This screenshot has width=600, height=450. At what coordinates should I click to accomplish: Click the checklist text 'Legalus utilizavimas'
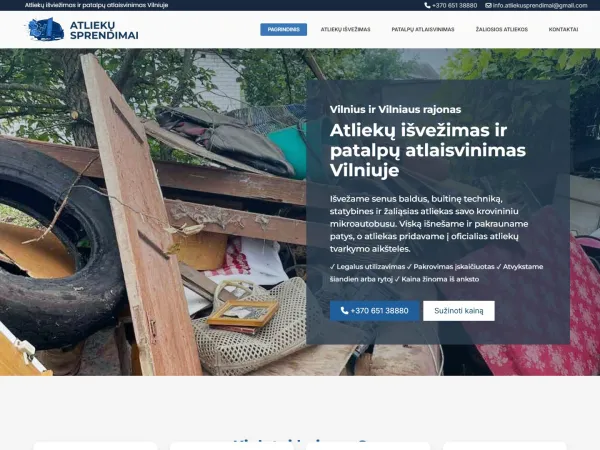371,267
